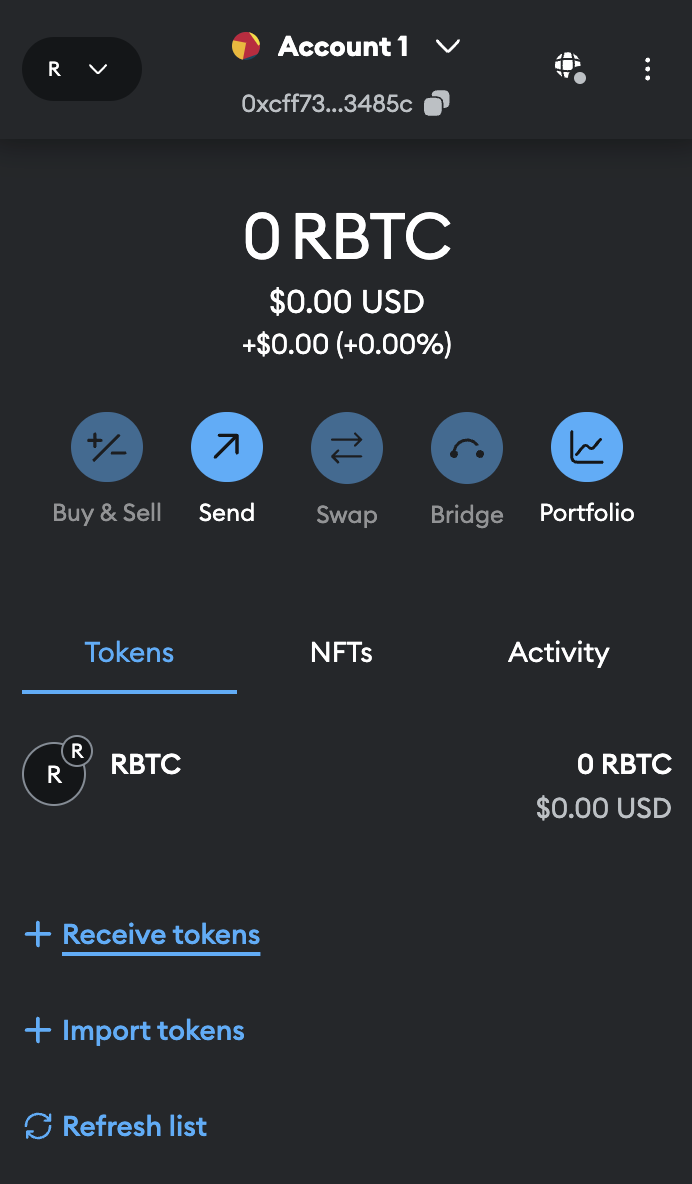Image resolution: width=692 pixels, height=1184 pixels.
Task: Click the Account 1 avatar icon
Action: tap(246, 46)
